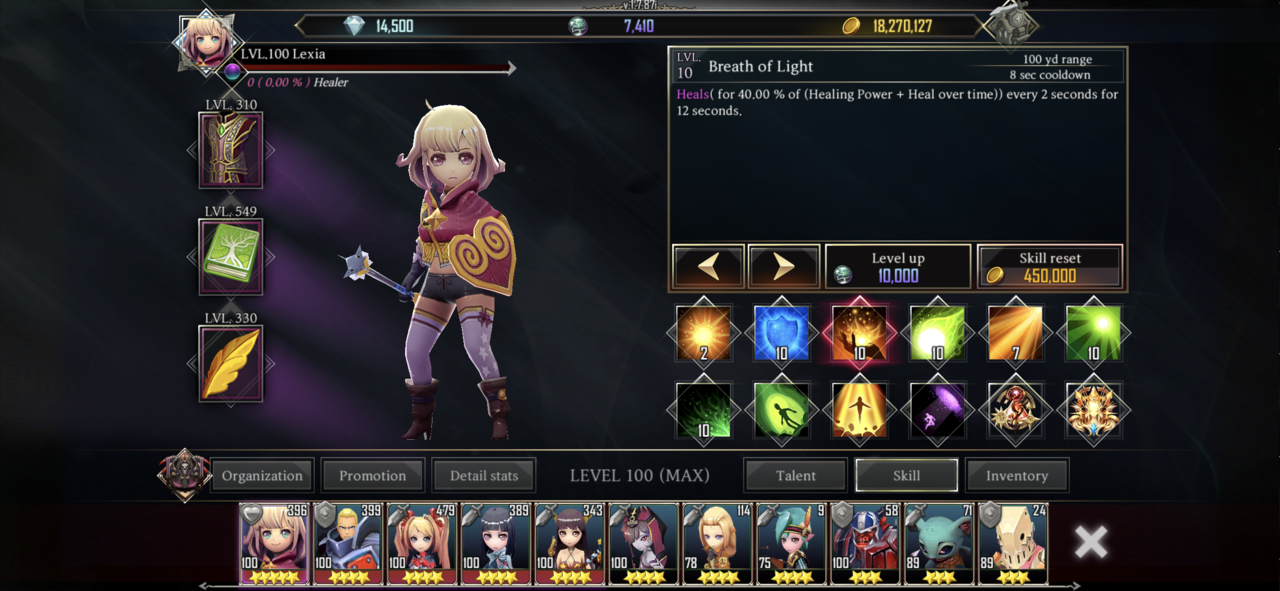Click the golden winged emblem skill icon
This screenshot has height=591, width=1280.
coord(1093,411)
